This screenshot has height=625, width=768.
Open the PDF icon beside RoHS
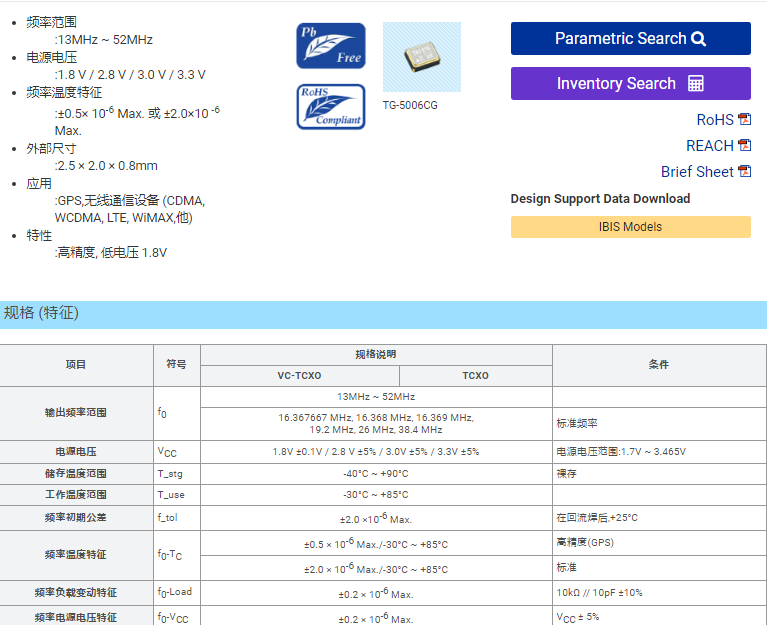point(744,120)
